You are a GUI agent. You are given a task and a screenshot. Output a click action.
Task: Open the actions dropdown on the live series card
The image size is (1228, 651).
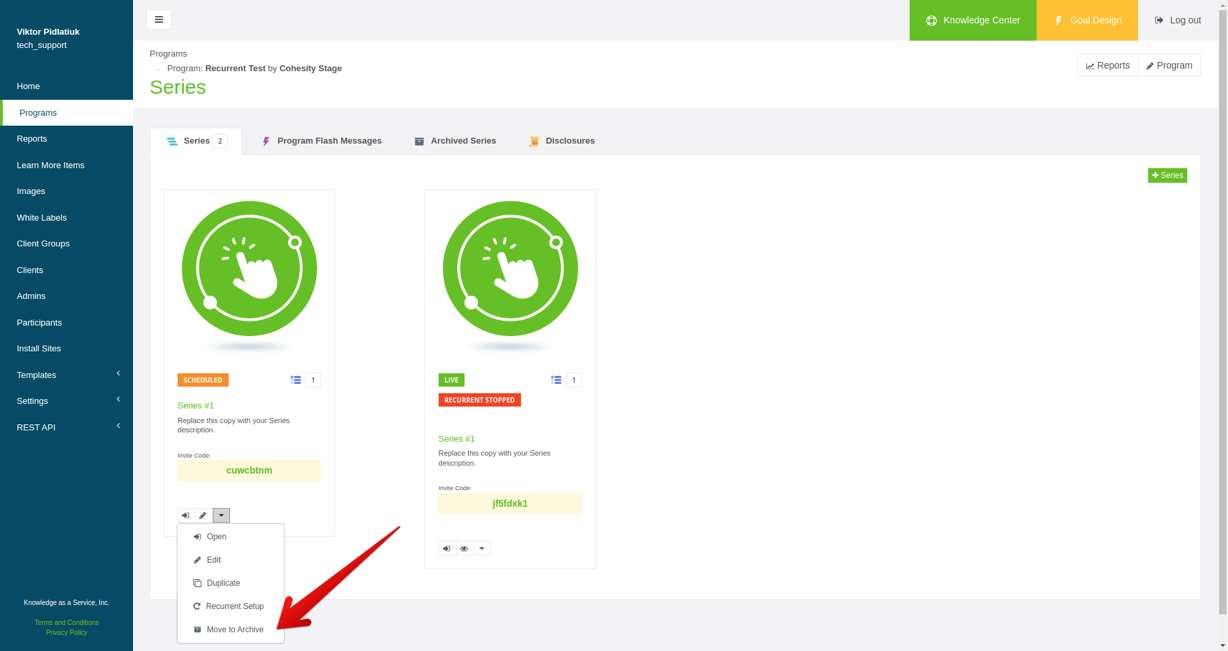(481, 548)
